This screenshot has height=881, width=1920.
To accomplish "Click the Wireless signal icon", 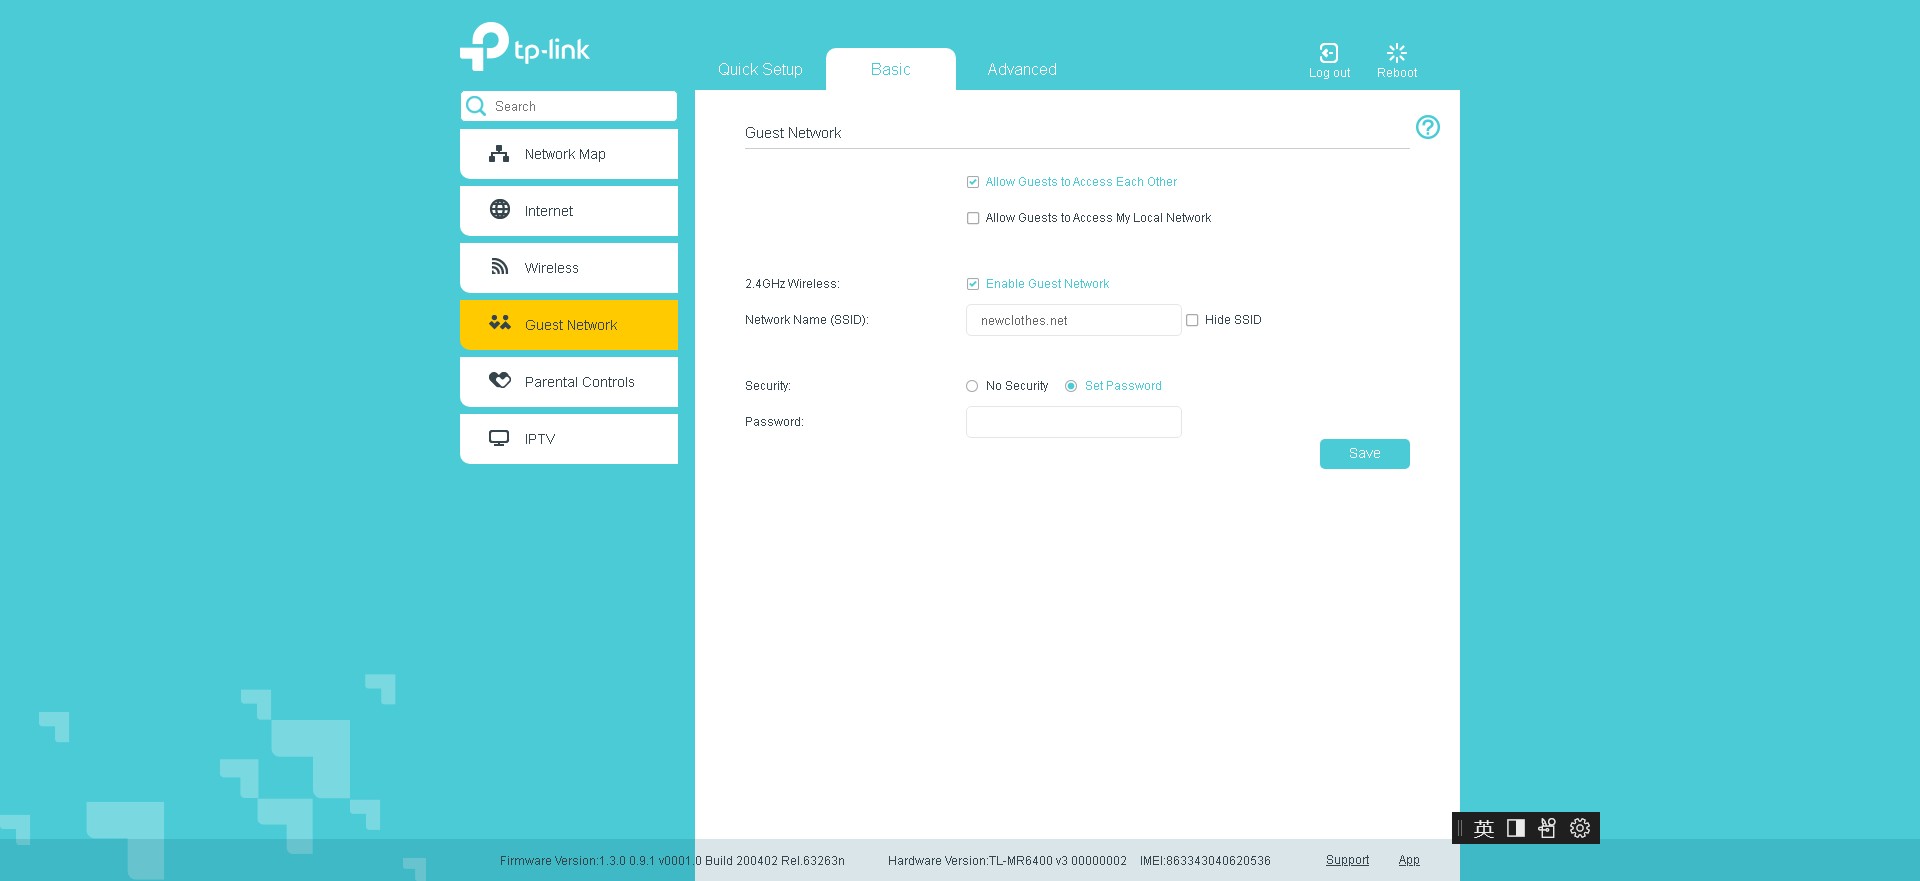I will click(500, 266).
